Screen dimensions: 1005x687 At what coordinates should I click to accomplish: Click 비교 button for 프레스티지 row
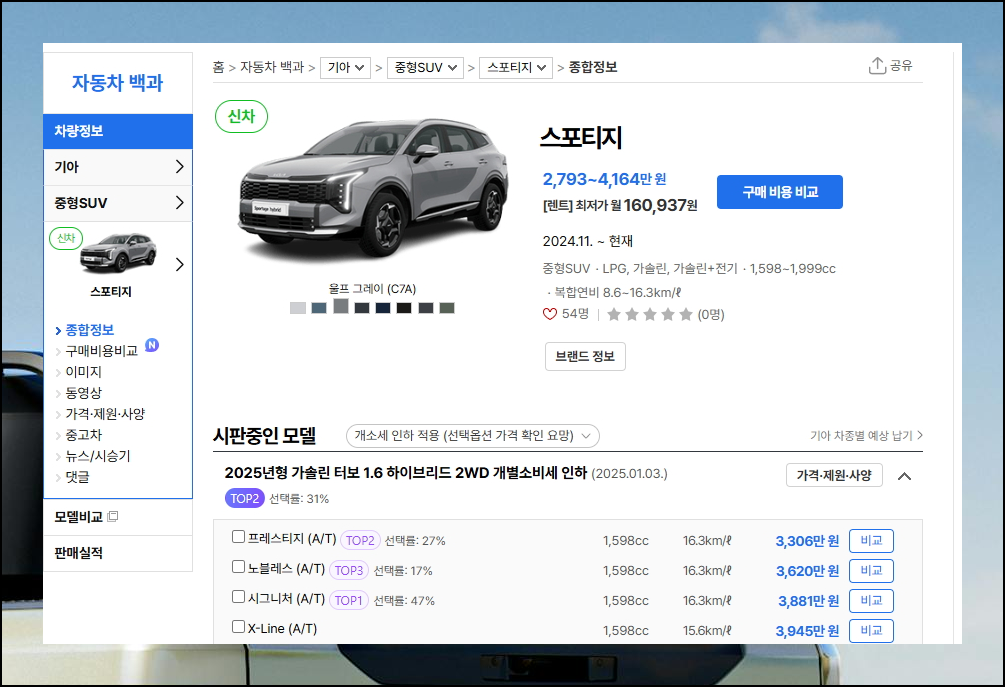click(x=871, y=541)
